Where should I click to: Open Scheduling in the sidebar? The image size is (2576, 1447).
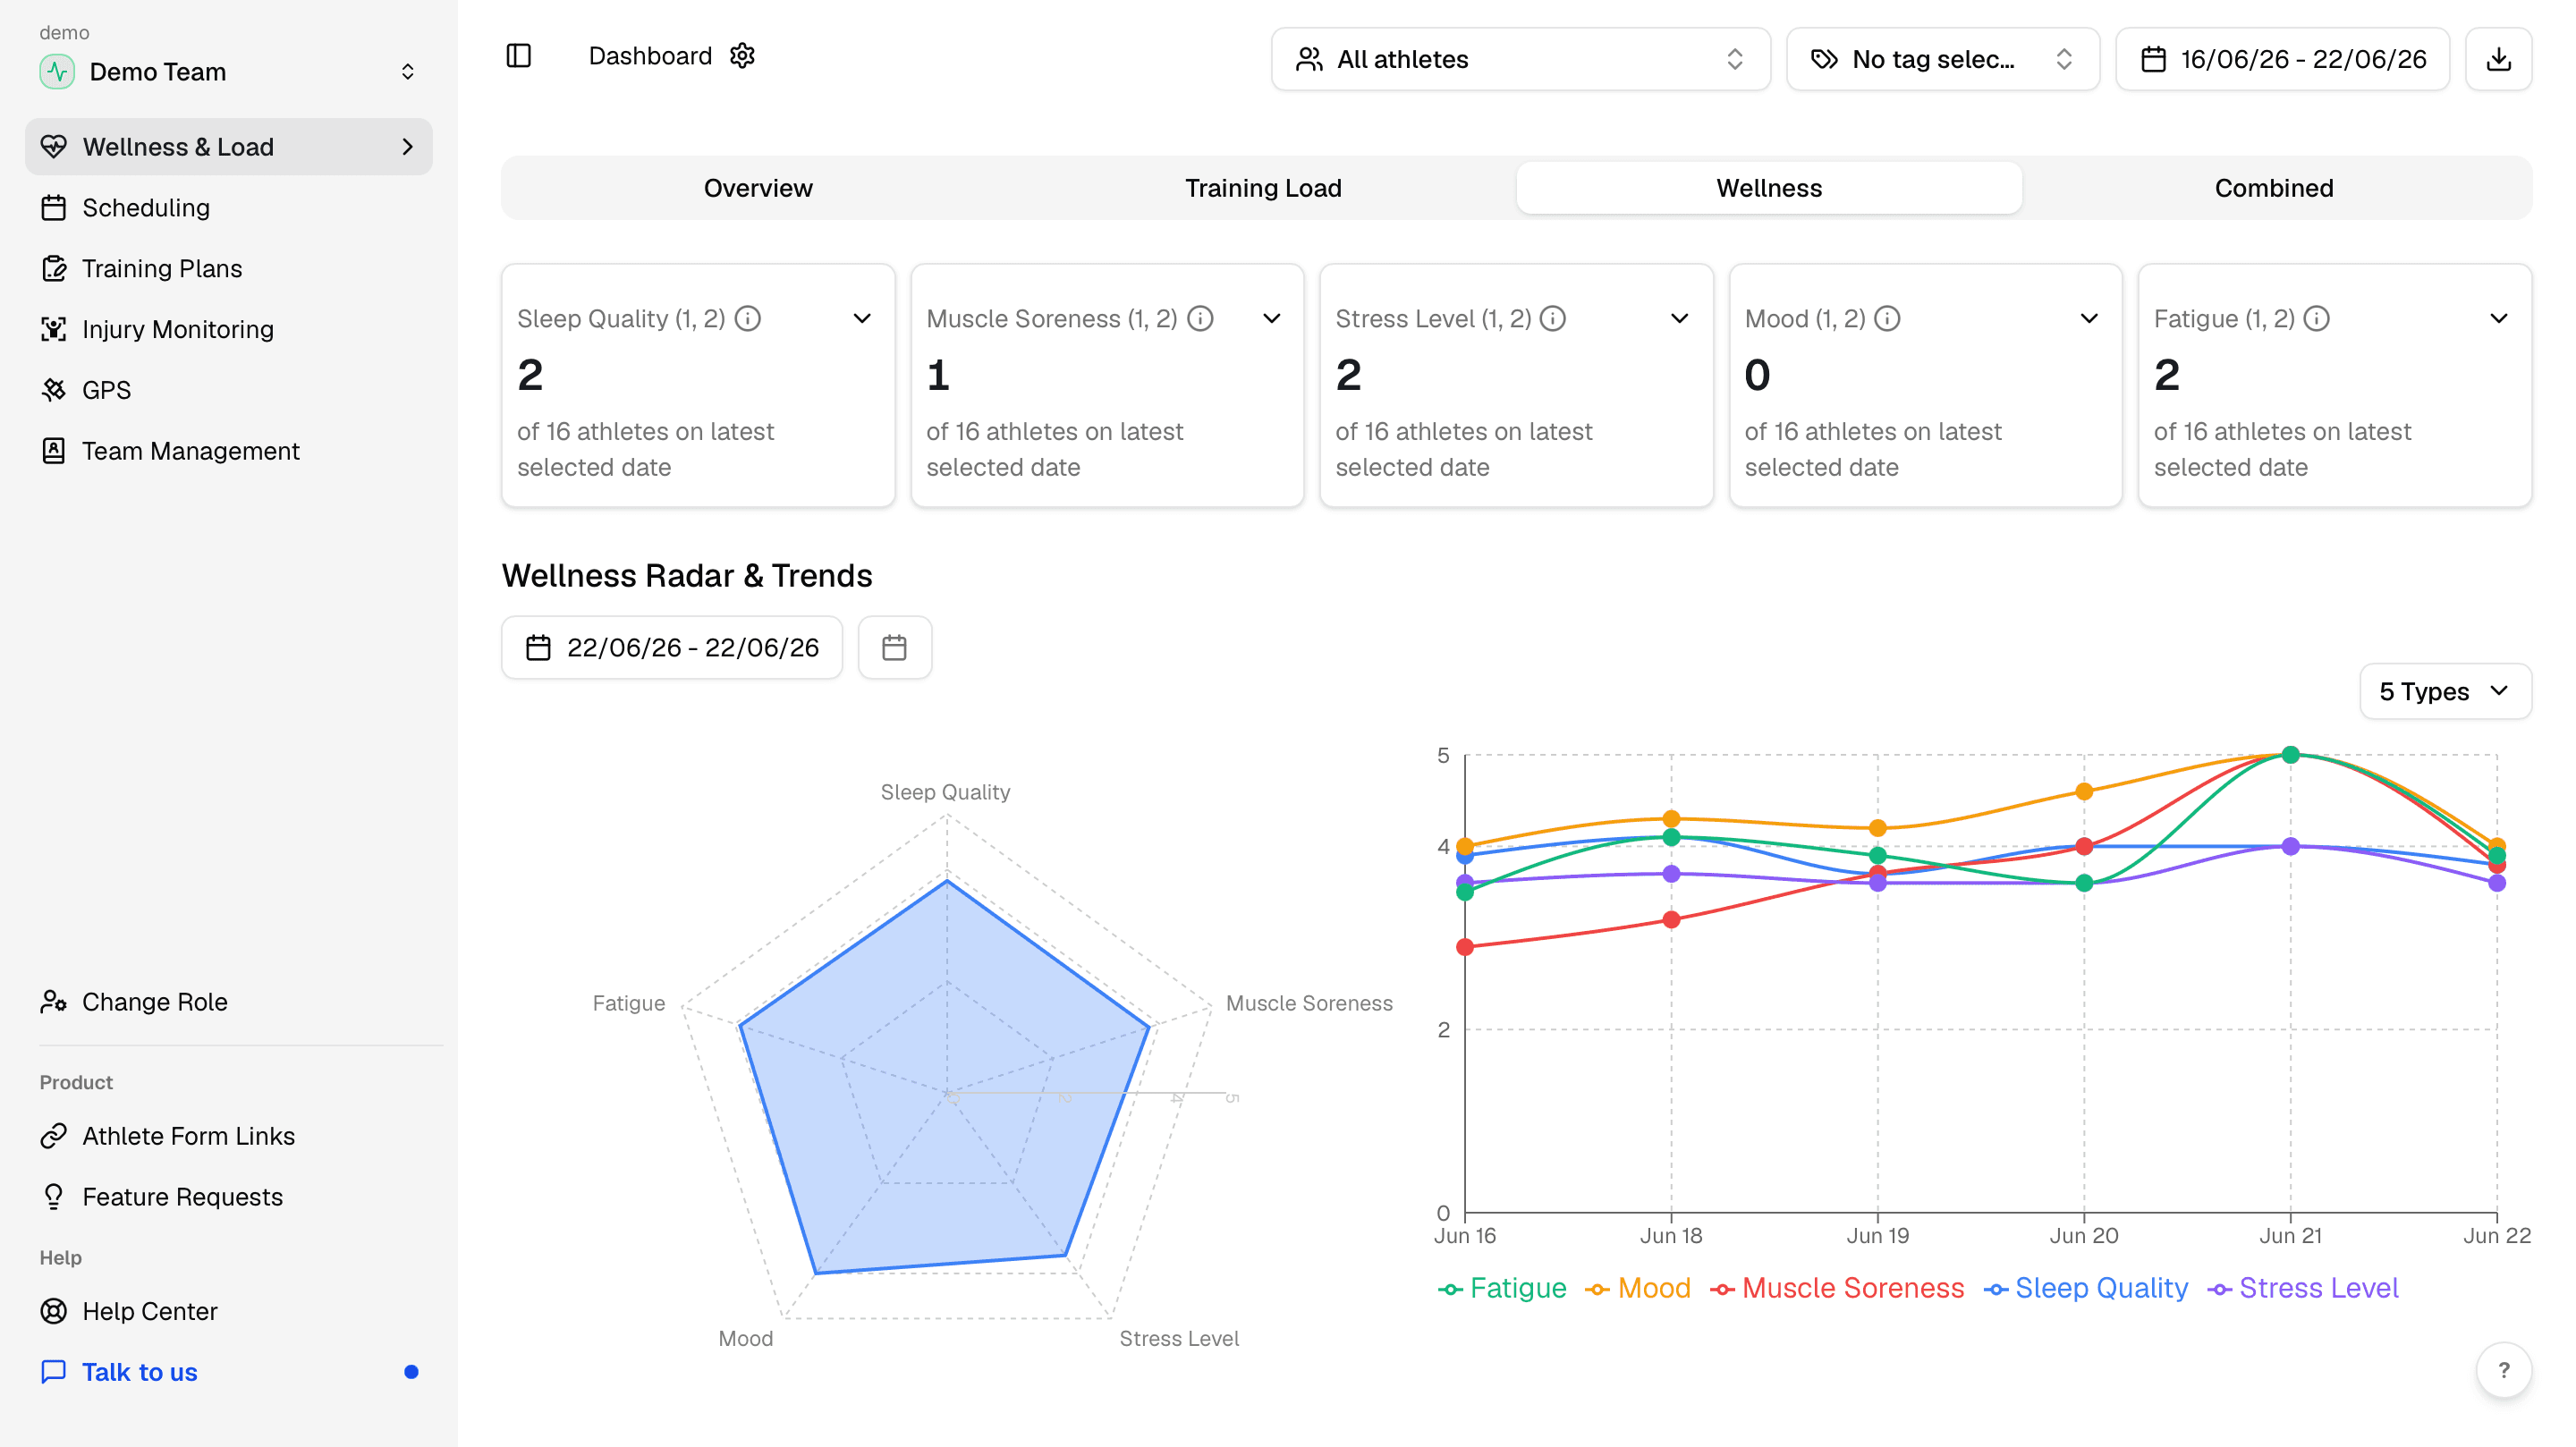coord(228,208)
